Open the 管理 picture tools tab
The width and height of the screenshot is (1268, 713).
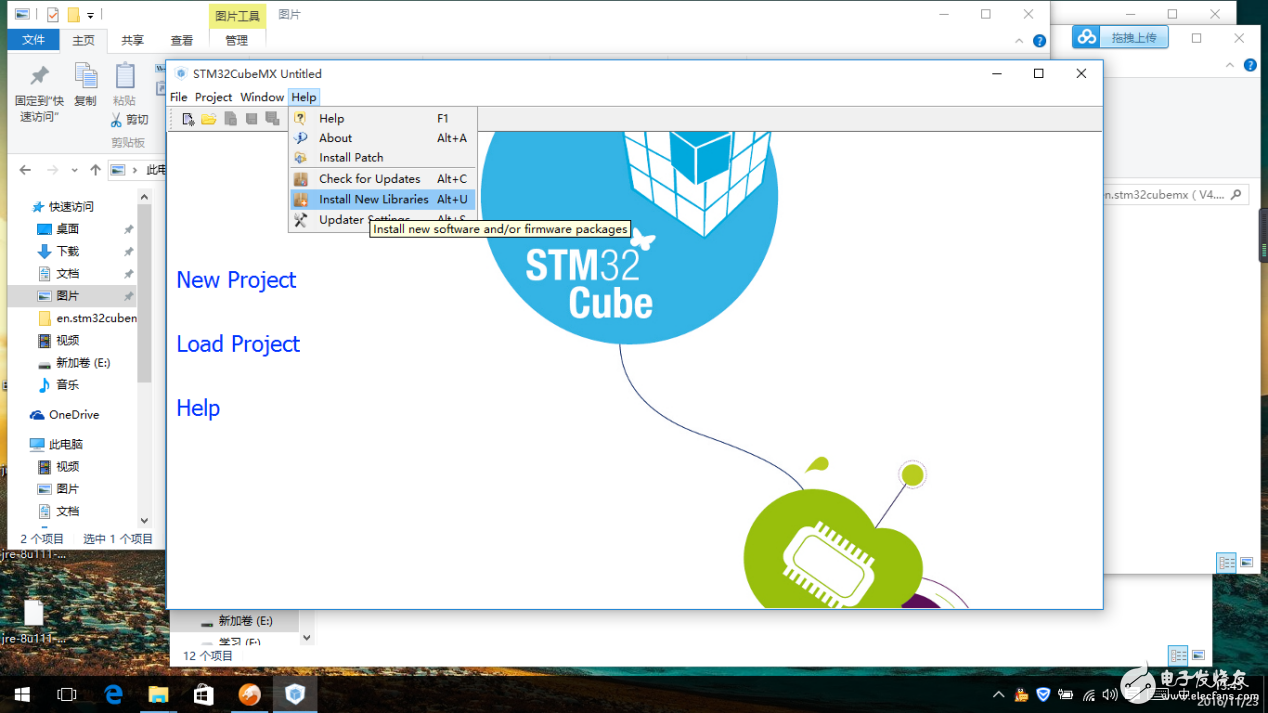tap(237, 40)
